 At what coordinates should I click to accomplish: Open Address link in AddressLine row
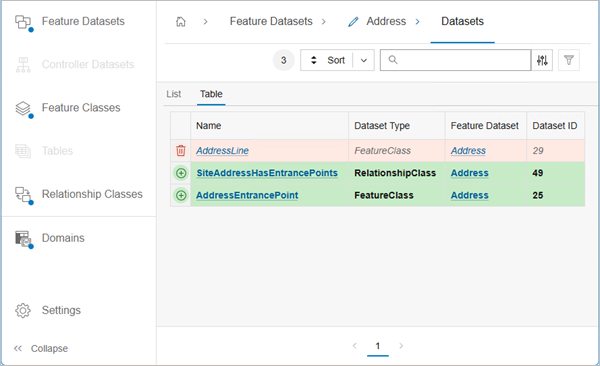pos(468,151)
